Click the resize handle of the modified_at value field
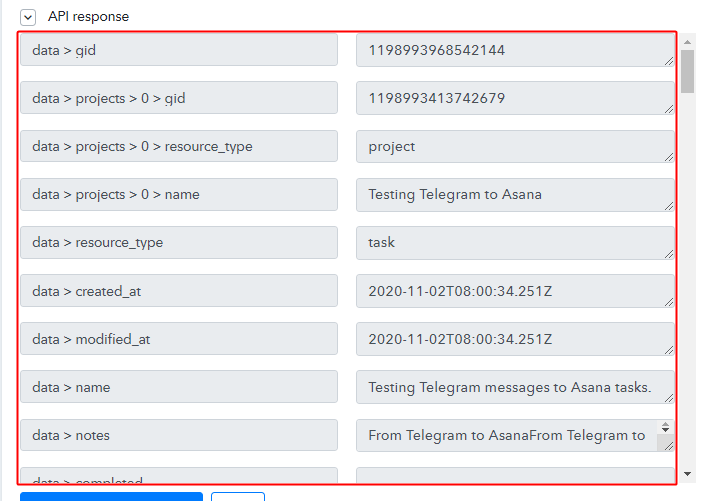The width and height of the screenshot is (726, 501). point(669,350)
